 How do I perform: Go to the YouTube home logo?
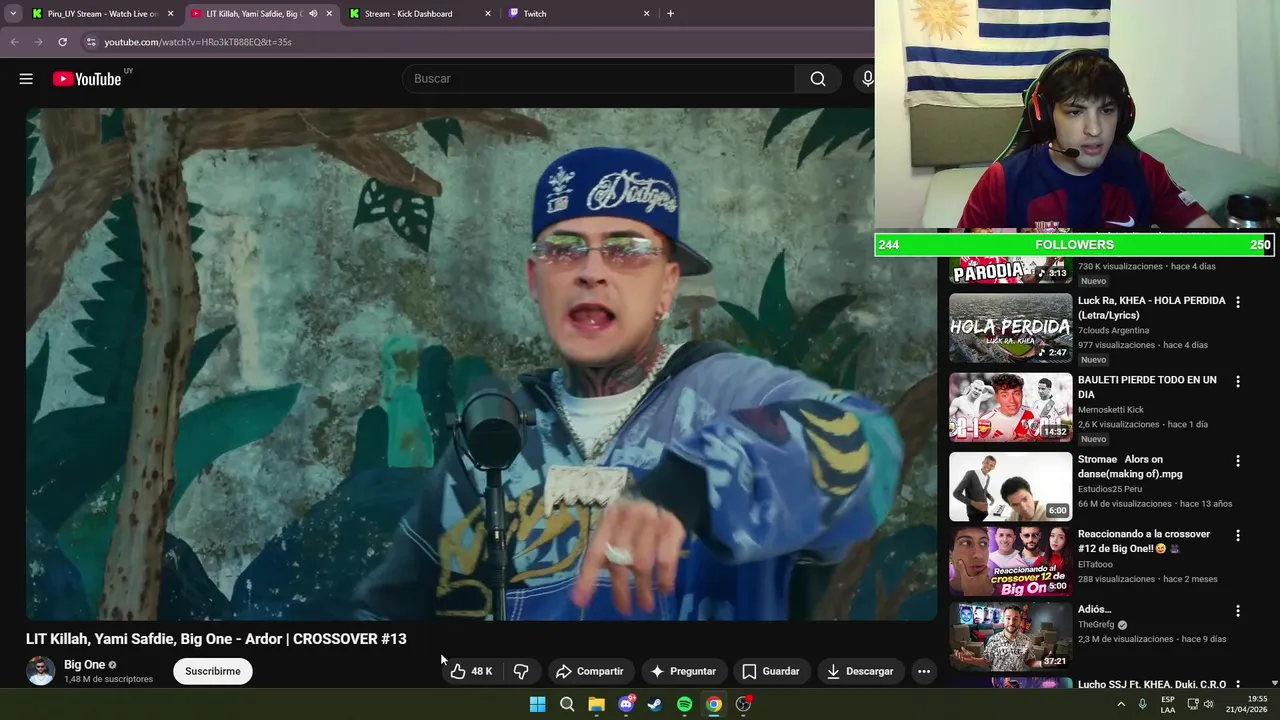pyautogui.click(x=87, y=79)
